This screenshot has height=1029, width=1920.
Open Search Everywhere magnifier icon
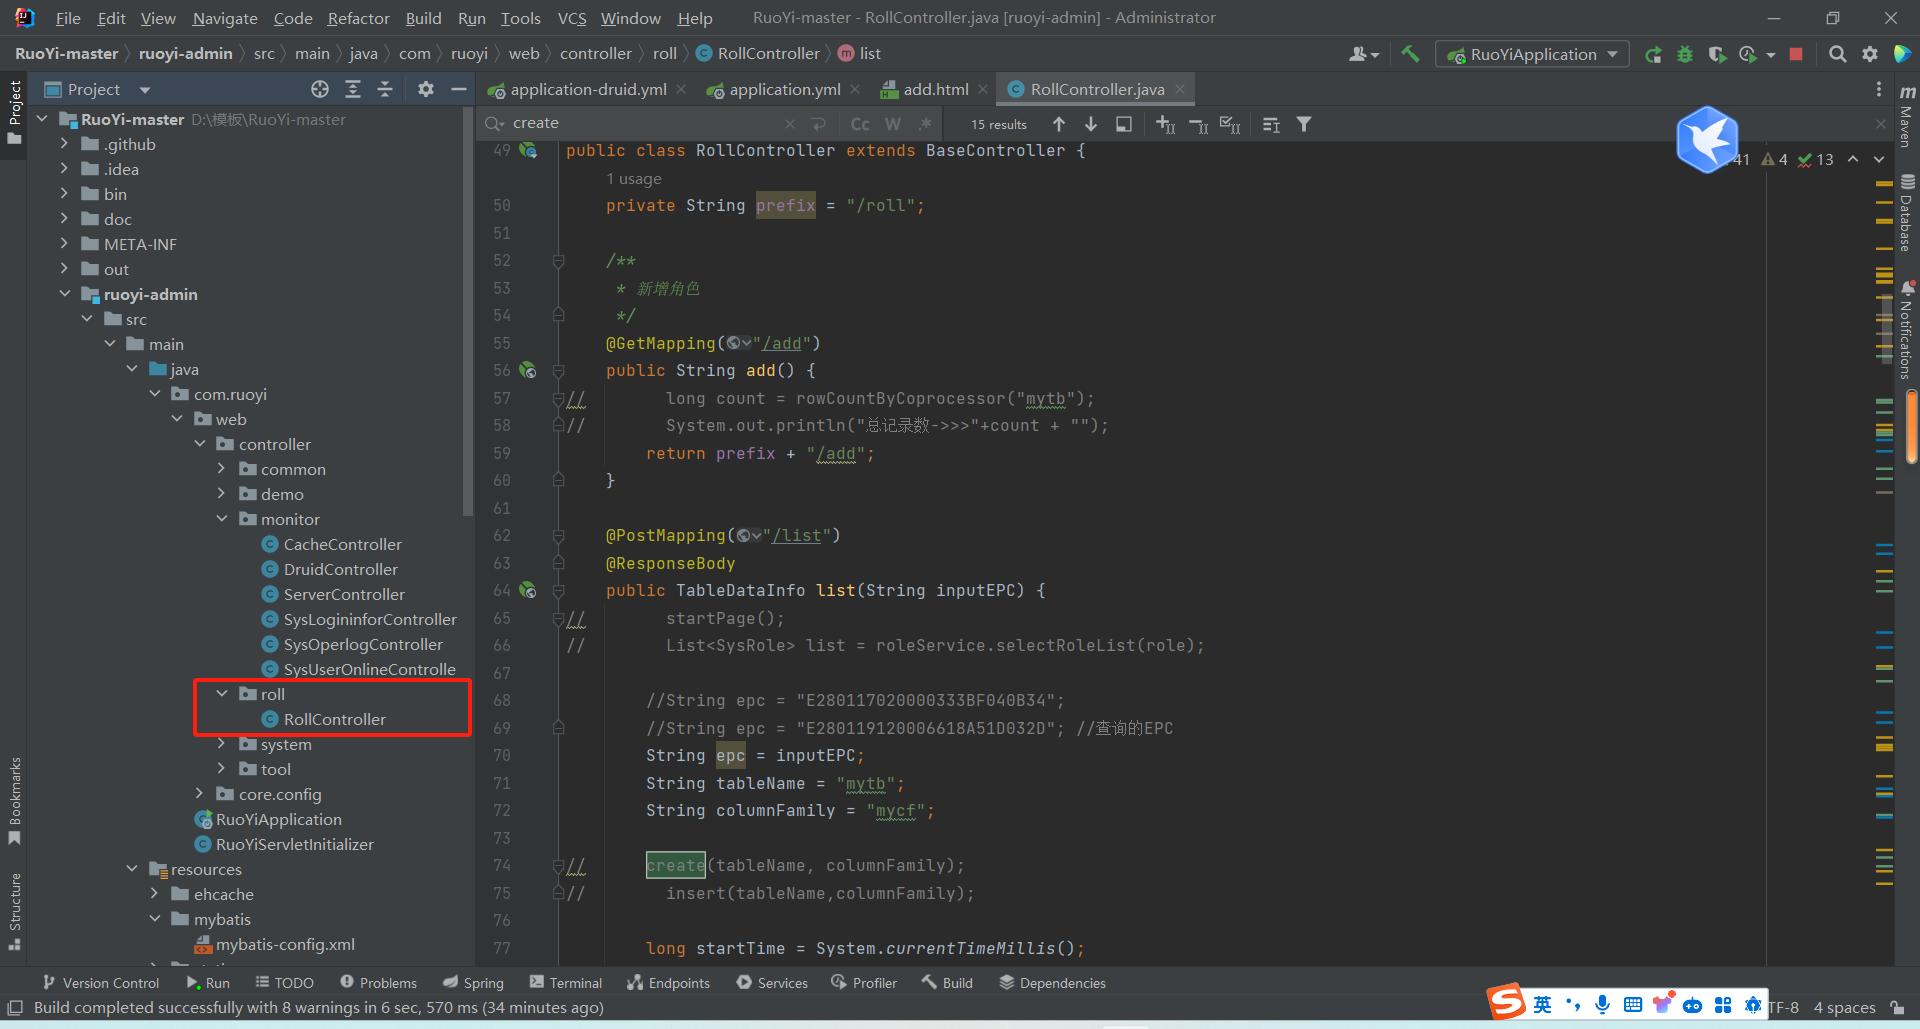(x=1837, y=54)
